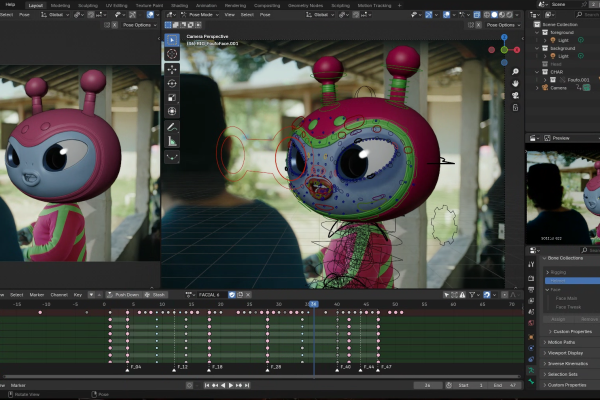The height and width of the screenshot is (400, 600).
Task: Jump to the end frame button
Action: [247, 385]
